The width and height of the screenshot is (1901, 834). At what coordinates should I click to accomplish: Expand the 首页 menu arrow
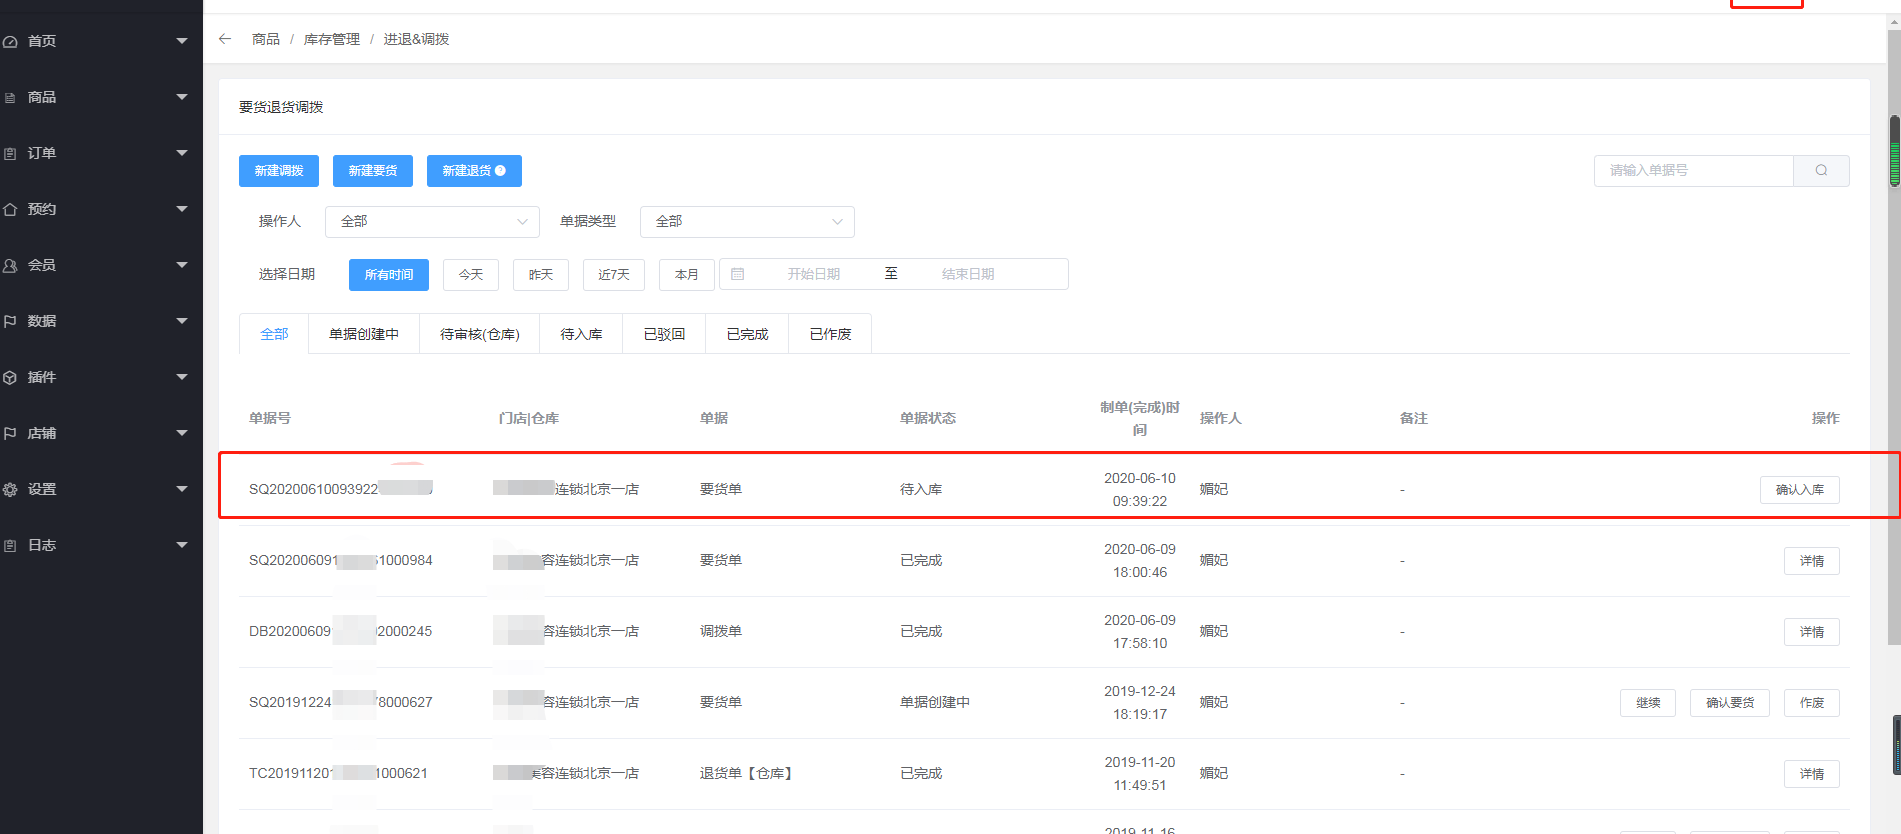tap(182, 41)
